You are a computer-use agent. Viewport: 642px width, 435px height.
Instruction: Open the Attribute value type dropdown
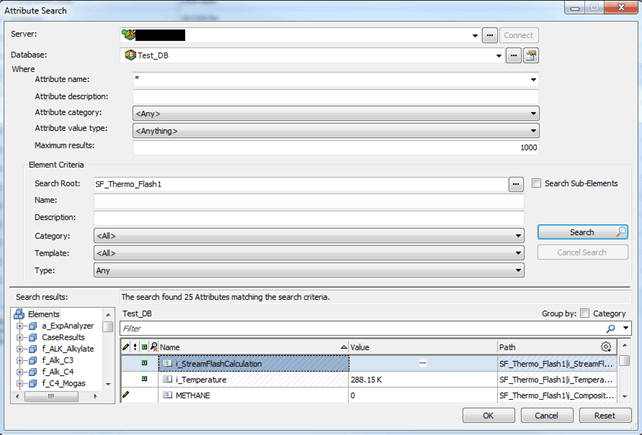pos(533,131)
